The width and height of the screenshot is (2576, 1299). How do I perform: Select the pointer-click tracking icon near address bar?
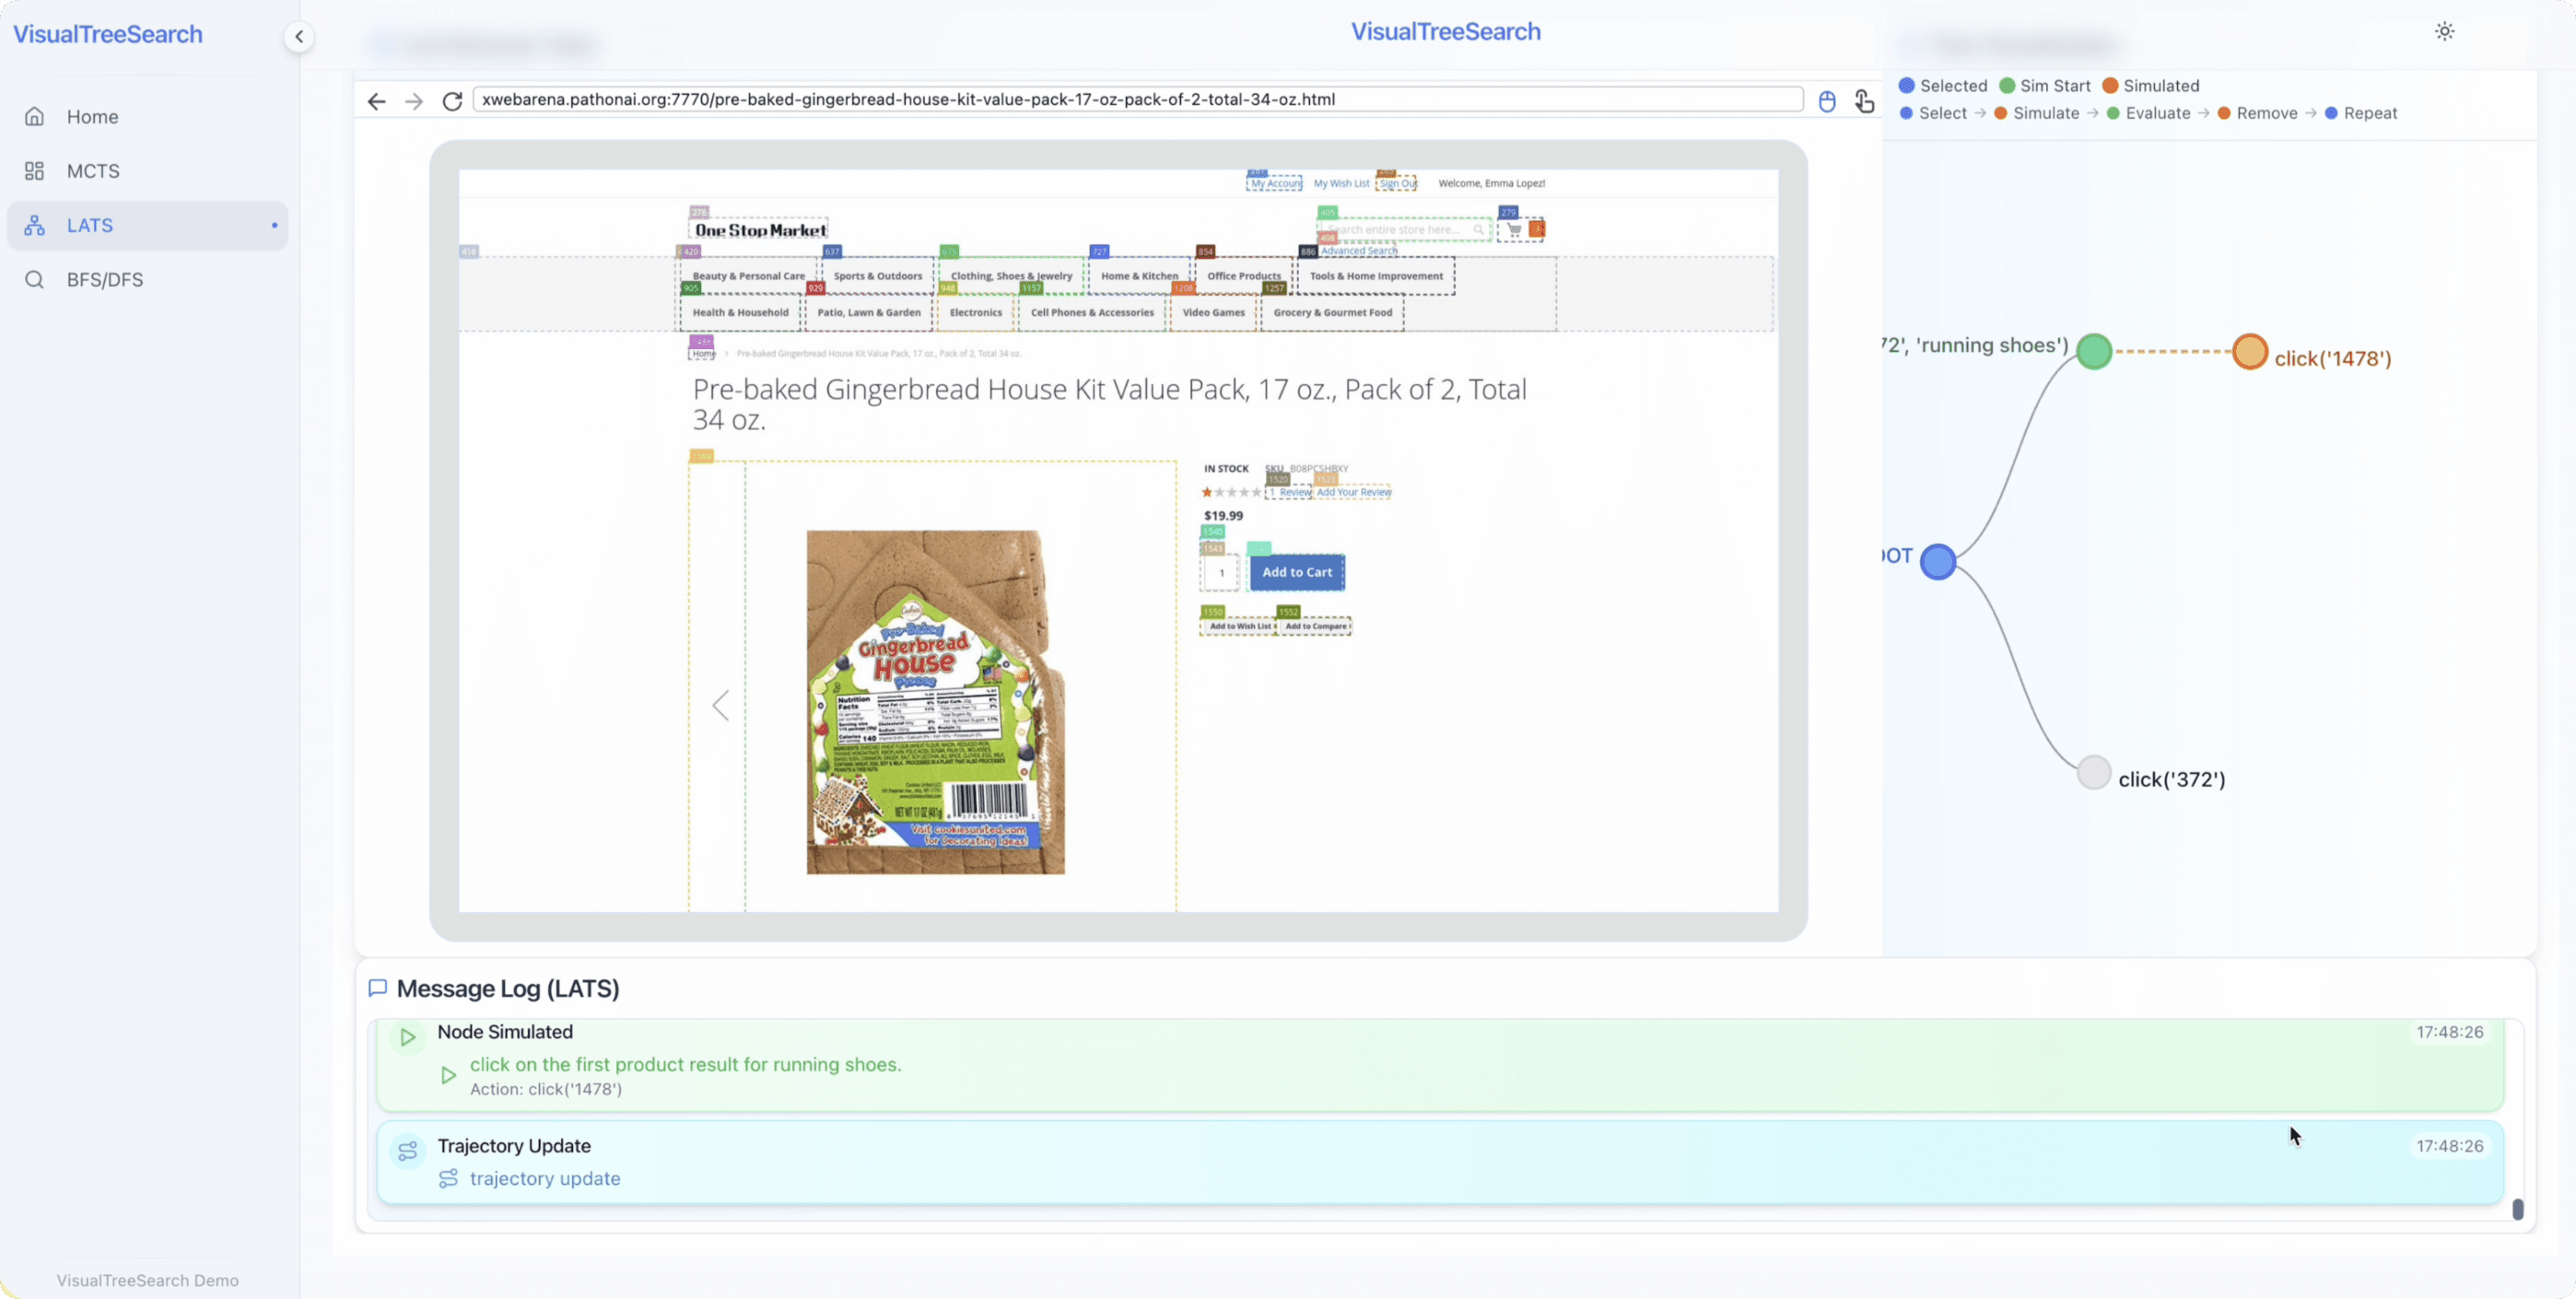click(1864, 102)
